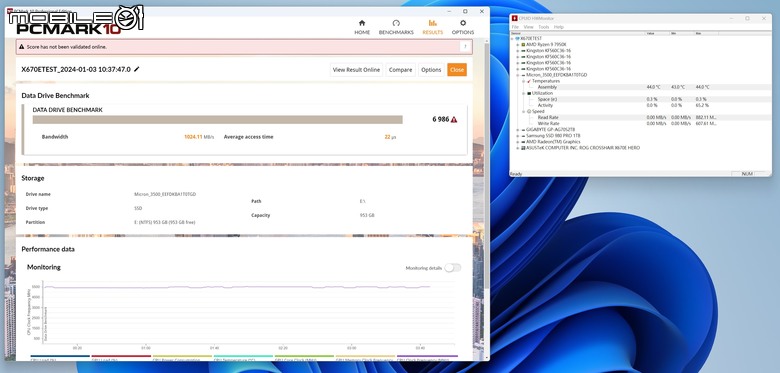This screenshot has height=373, width=780.
Task: Click the red warning icon beside score 6 986
Action: click(x=454, y=120)
